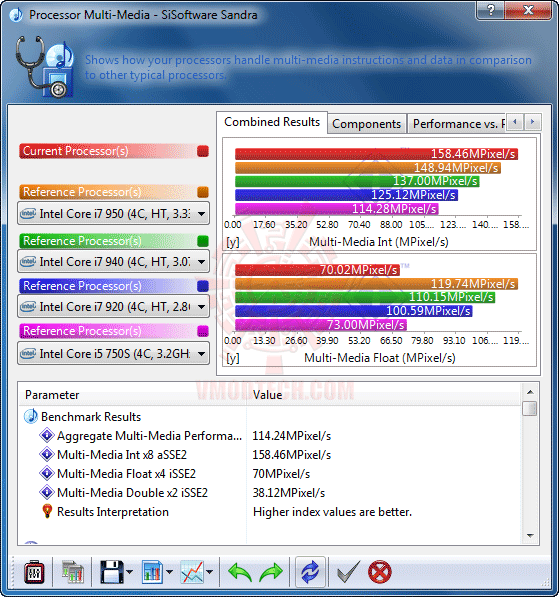This screenshot has height=597, width=559.
Task: Click the red cancel cross icon
Action: (x=380, y=572)
